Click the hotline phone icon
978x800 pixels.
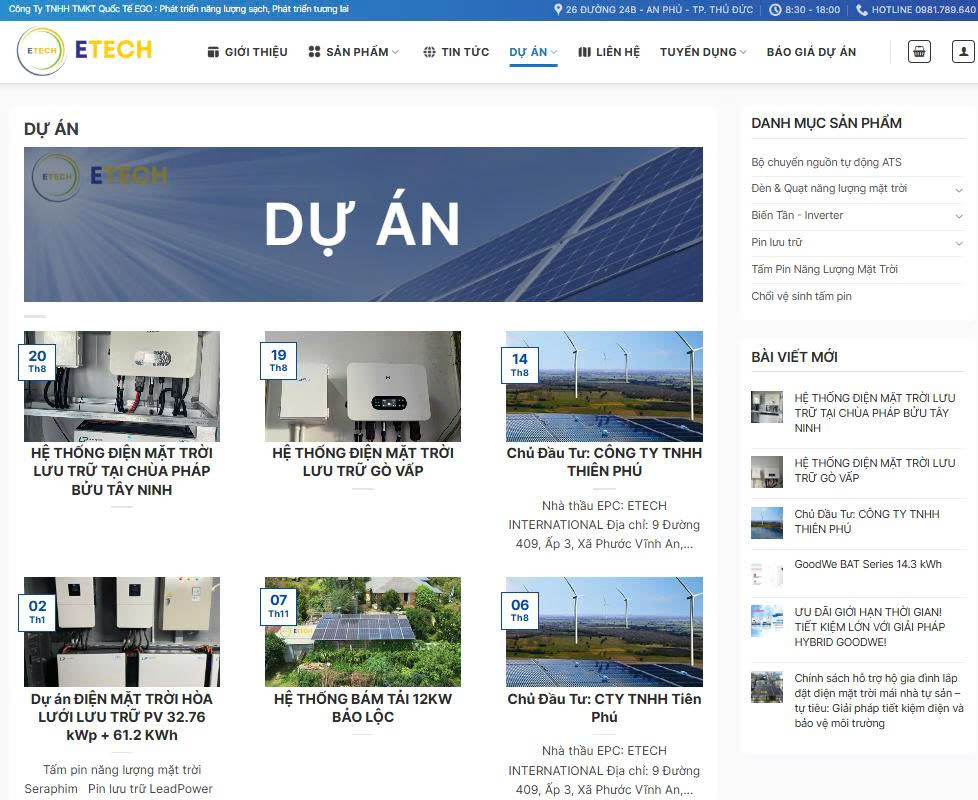pos(862,10)
